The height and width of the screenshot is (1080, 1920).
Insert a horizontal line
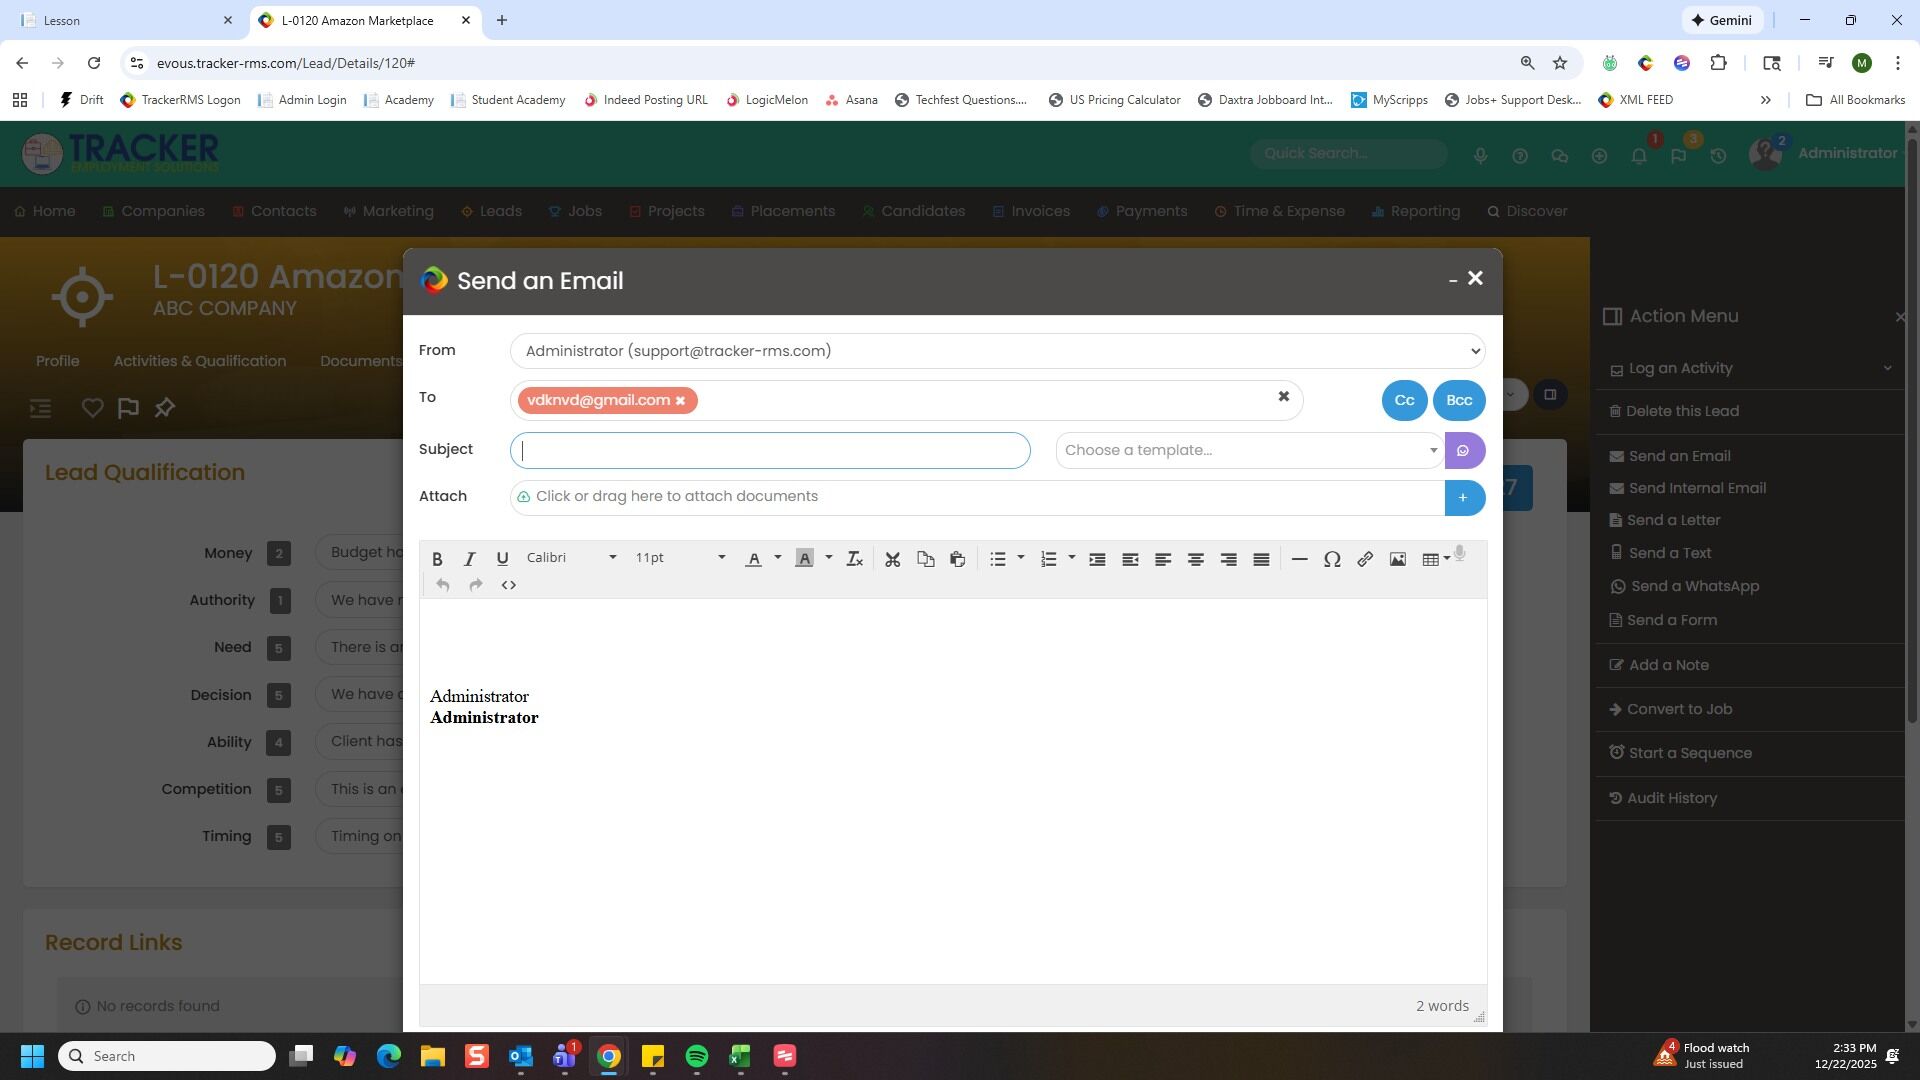(x=1298, y=559)
